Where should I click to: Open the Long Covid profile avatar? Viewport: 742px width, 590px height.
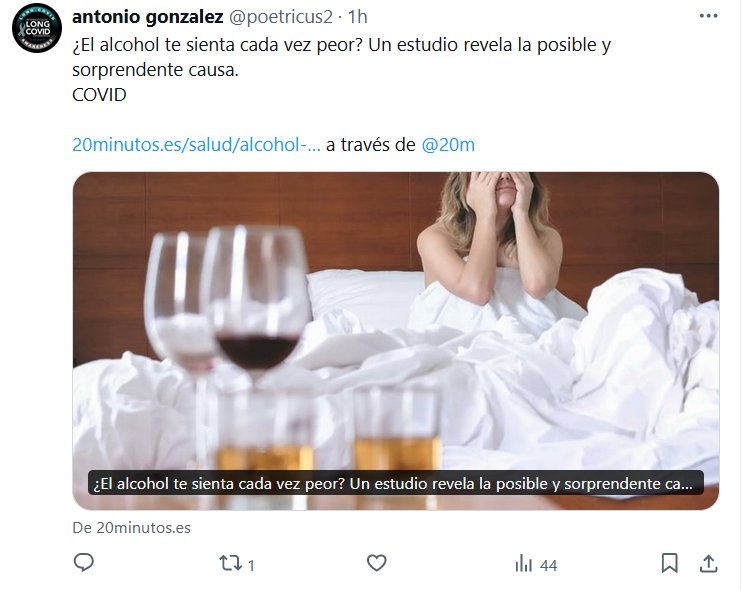37,27
